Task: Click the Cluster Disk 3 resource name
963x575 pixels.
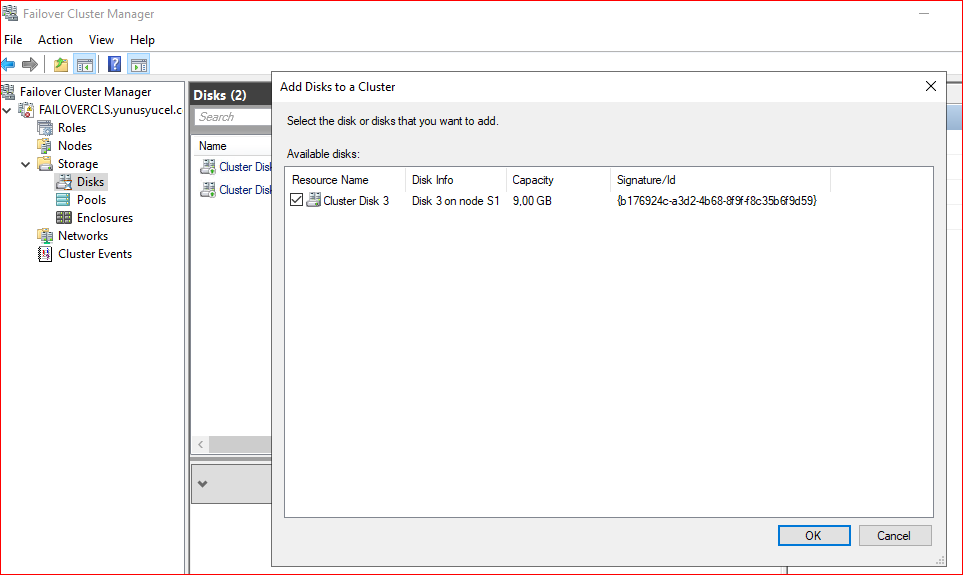Action: tap(356, 200)
